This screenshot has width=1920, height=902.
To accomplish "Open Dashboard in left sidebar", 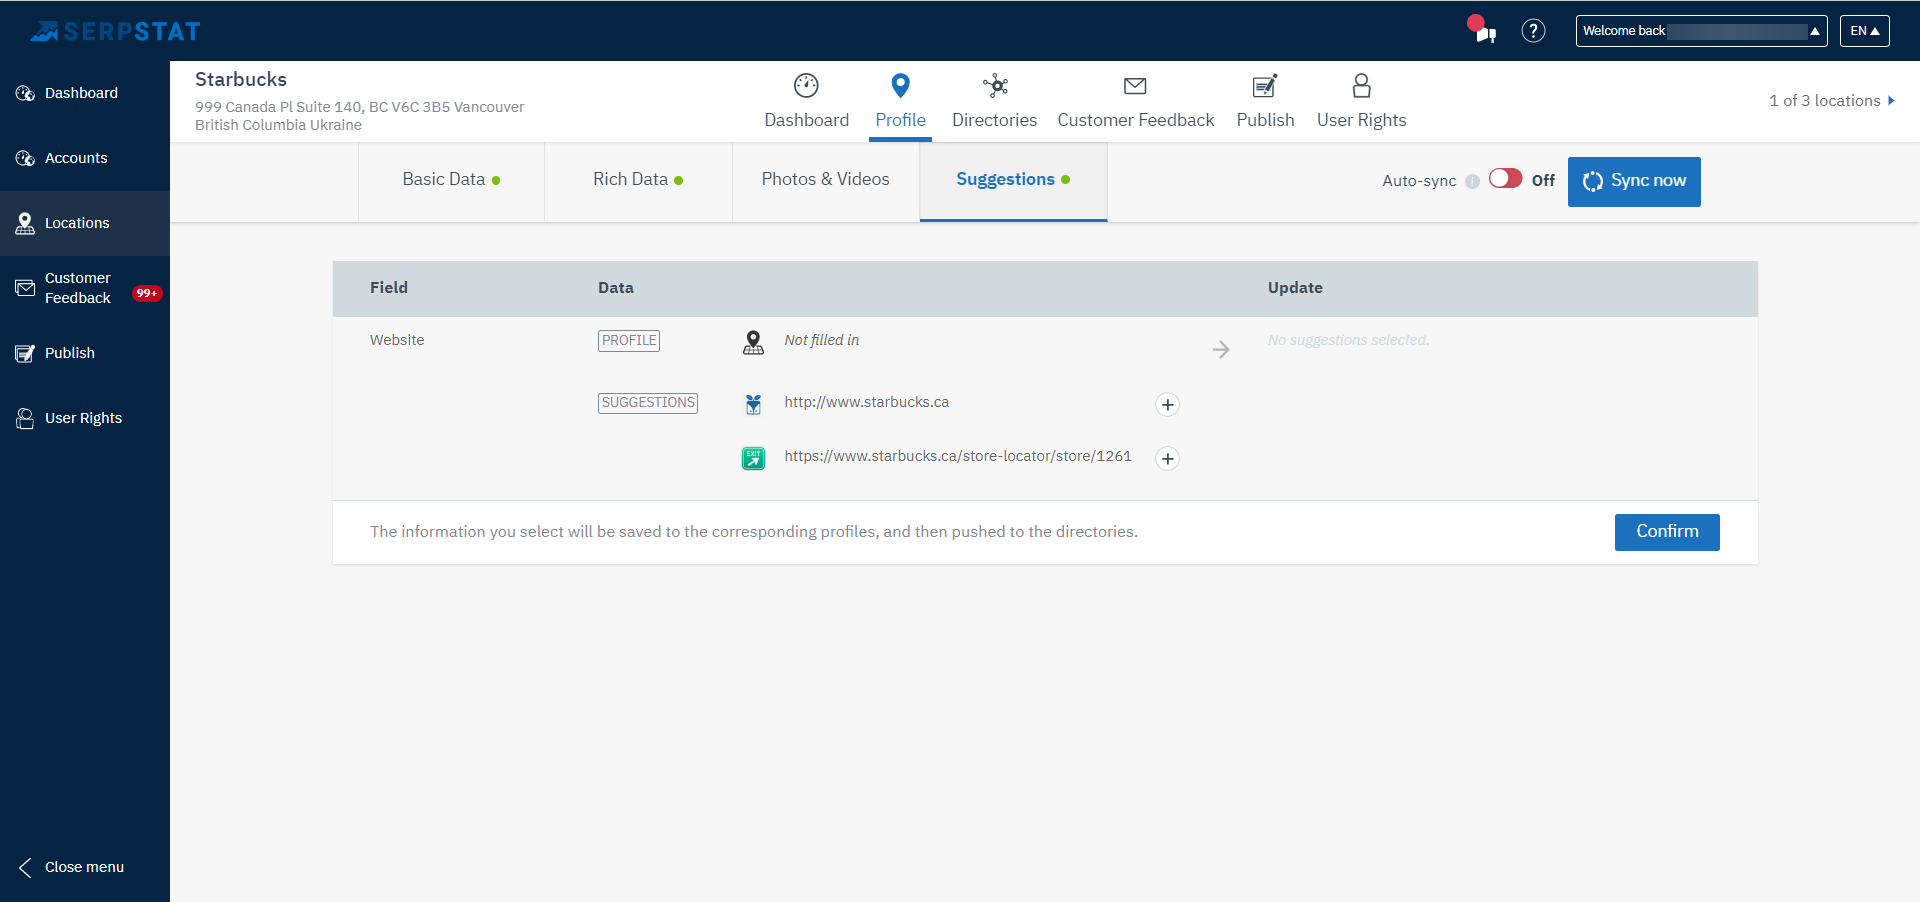I will click(85, 93).
